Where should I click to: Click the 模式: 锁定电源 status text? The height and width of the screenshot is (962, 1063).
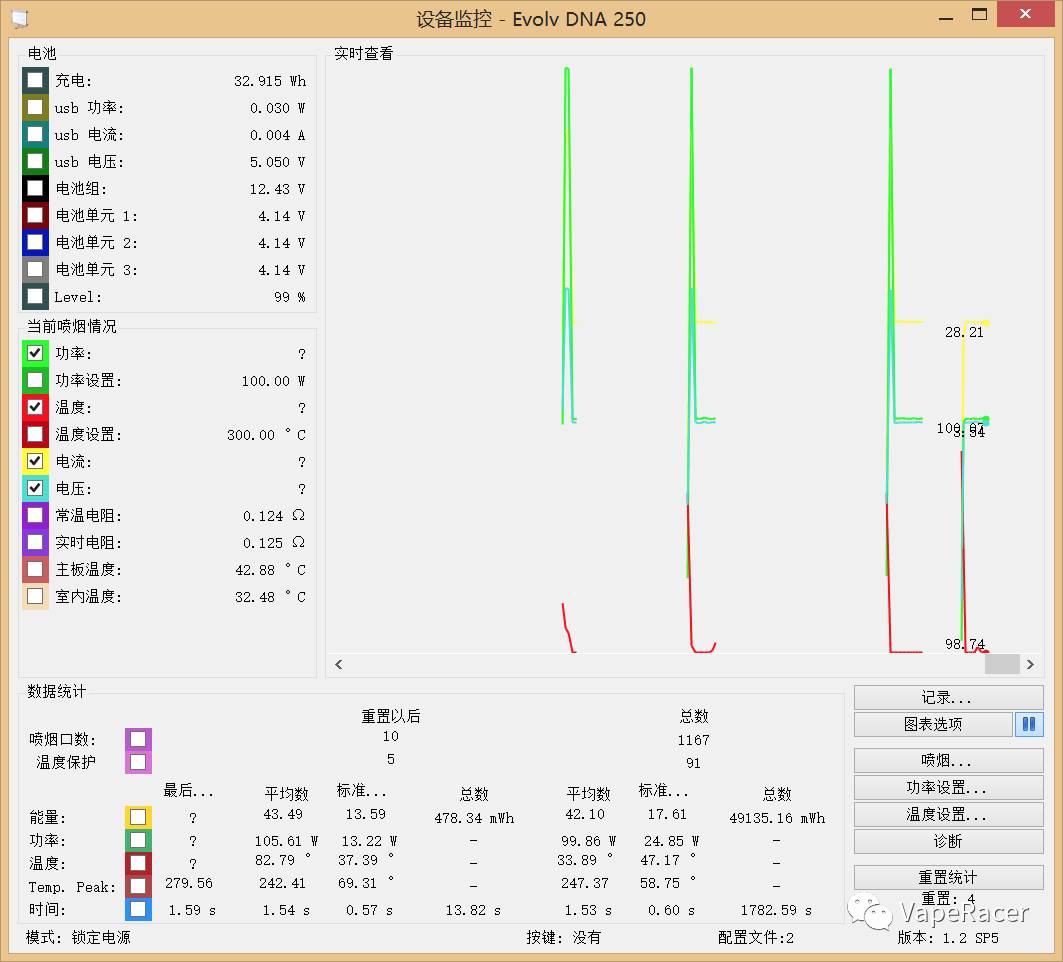point(78,938)
